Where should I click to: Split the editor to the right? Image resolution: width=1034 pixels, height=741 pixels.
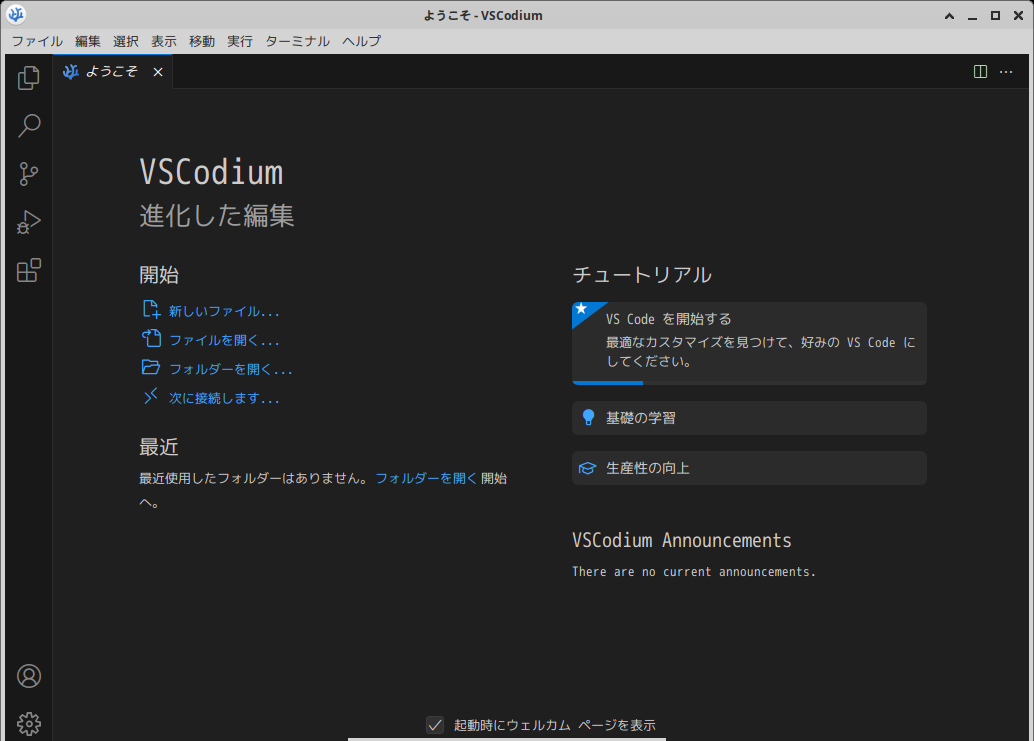click(x=981, y=71)
